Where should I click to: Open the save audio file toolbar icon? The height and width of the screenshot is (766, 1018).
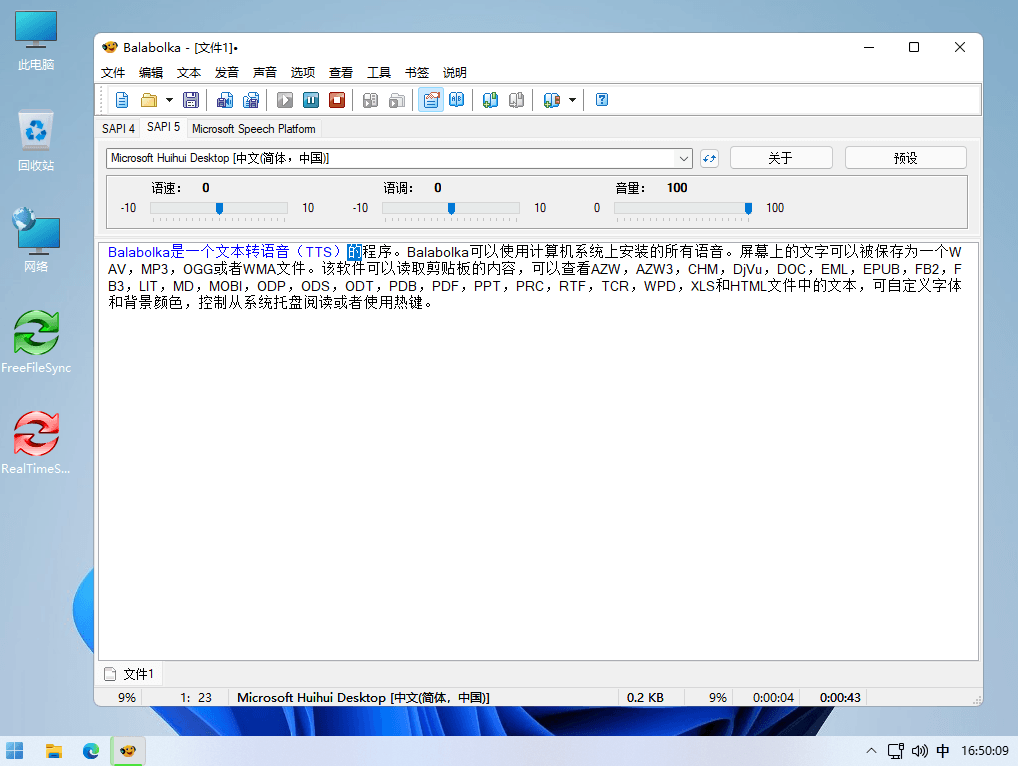(225, 99)
